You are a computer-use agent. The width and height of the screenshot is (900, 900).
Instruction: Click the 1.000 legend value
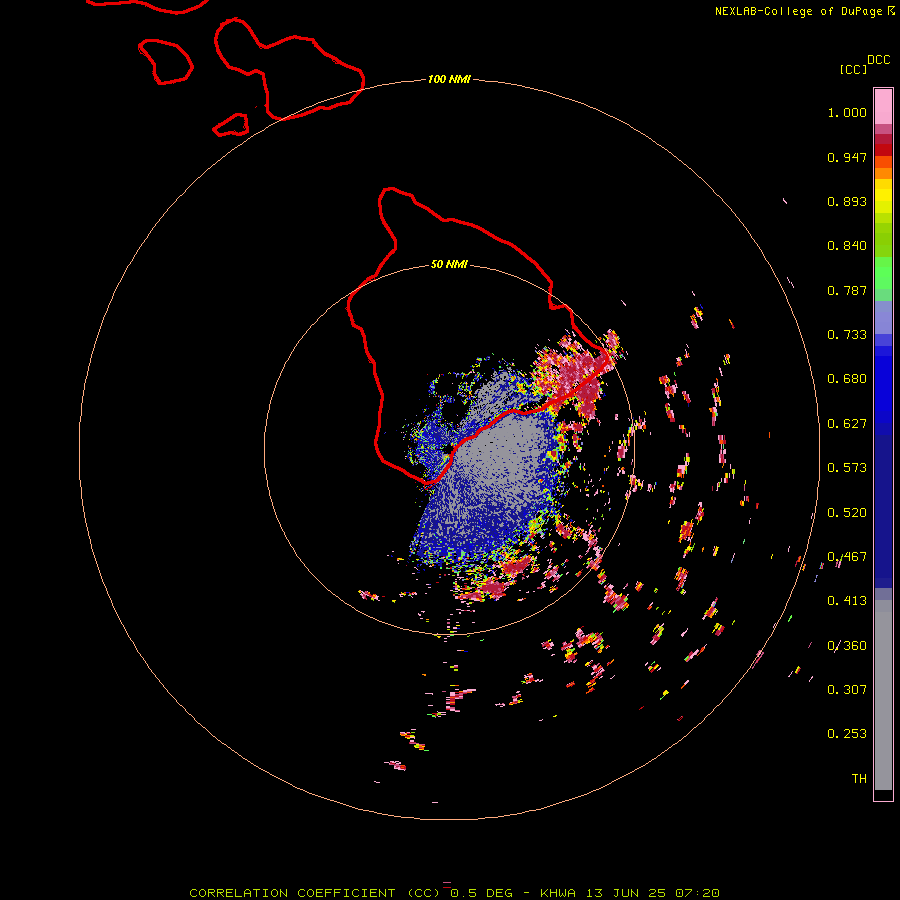pyautogui.click(x=847, y=112)
